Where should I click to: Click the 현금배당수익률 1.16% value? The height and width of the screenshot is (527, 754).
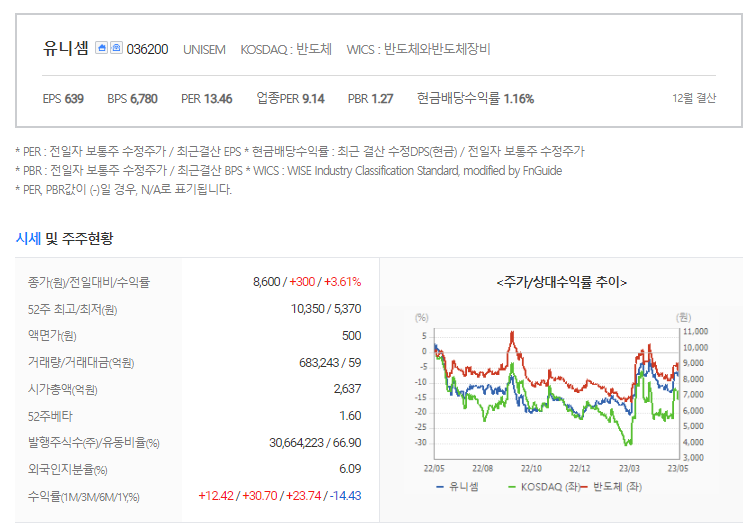coord(475,98)
